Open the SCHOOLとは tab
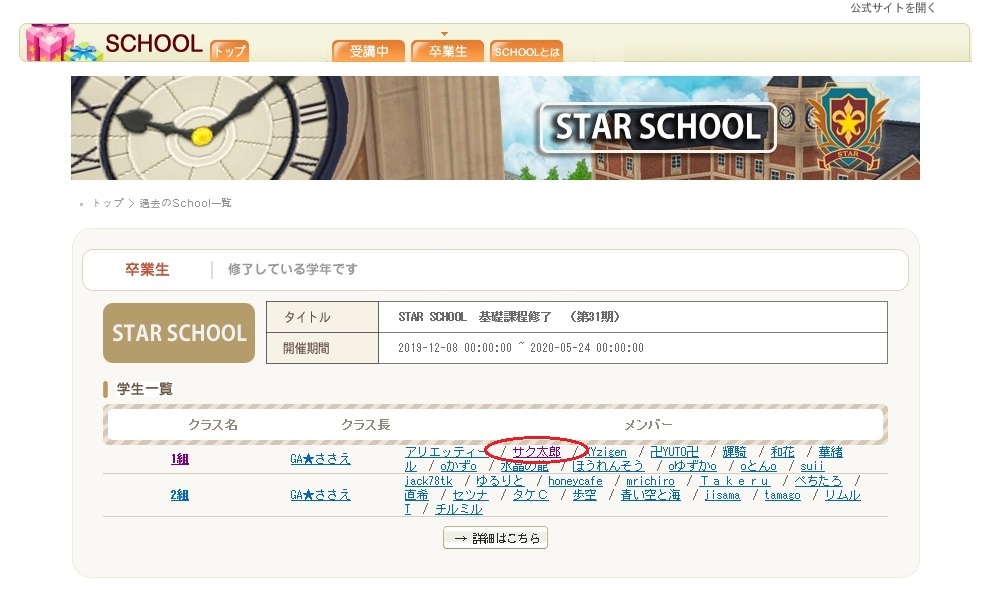The height and width of the screenshot is (590, 992). (x=526, y=51)
